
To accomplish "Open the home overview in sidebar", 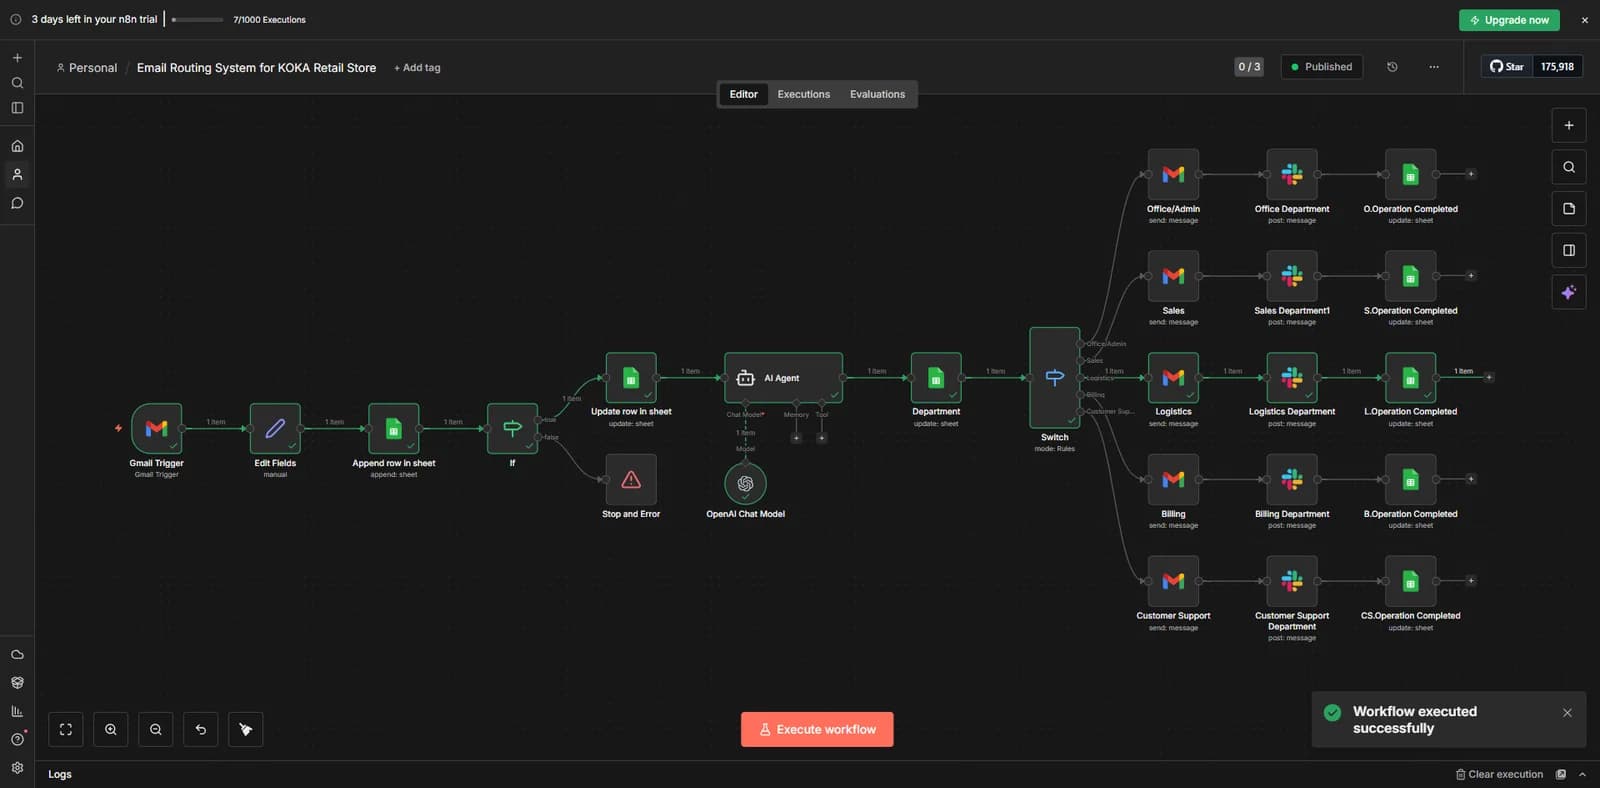I will 17,146.
